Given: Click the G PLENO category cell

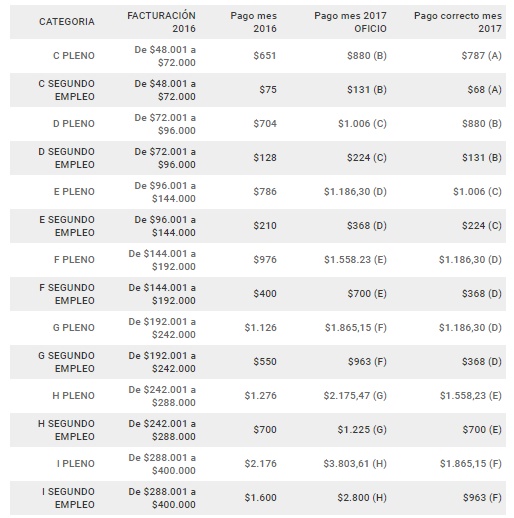Looking at the screenshot, I should click(74, 328).
